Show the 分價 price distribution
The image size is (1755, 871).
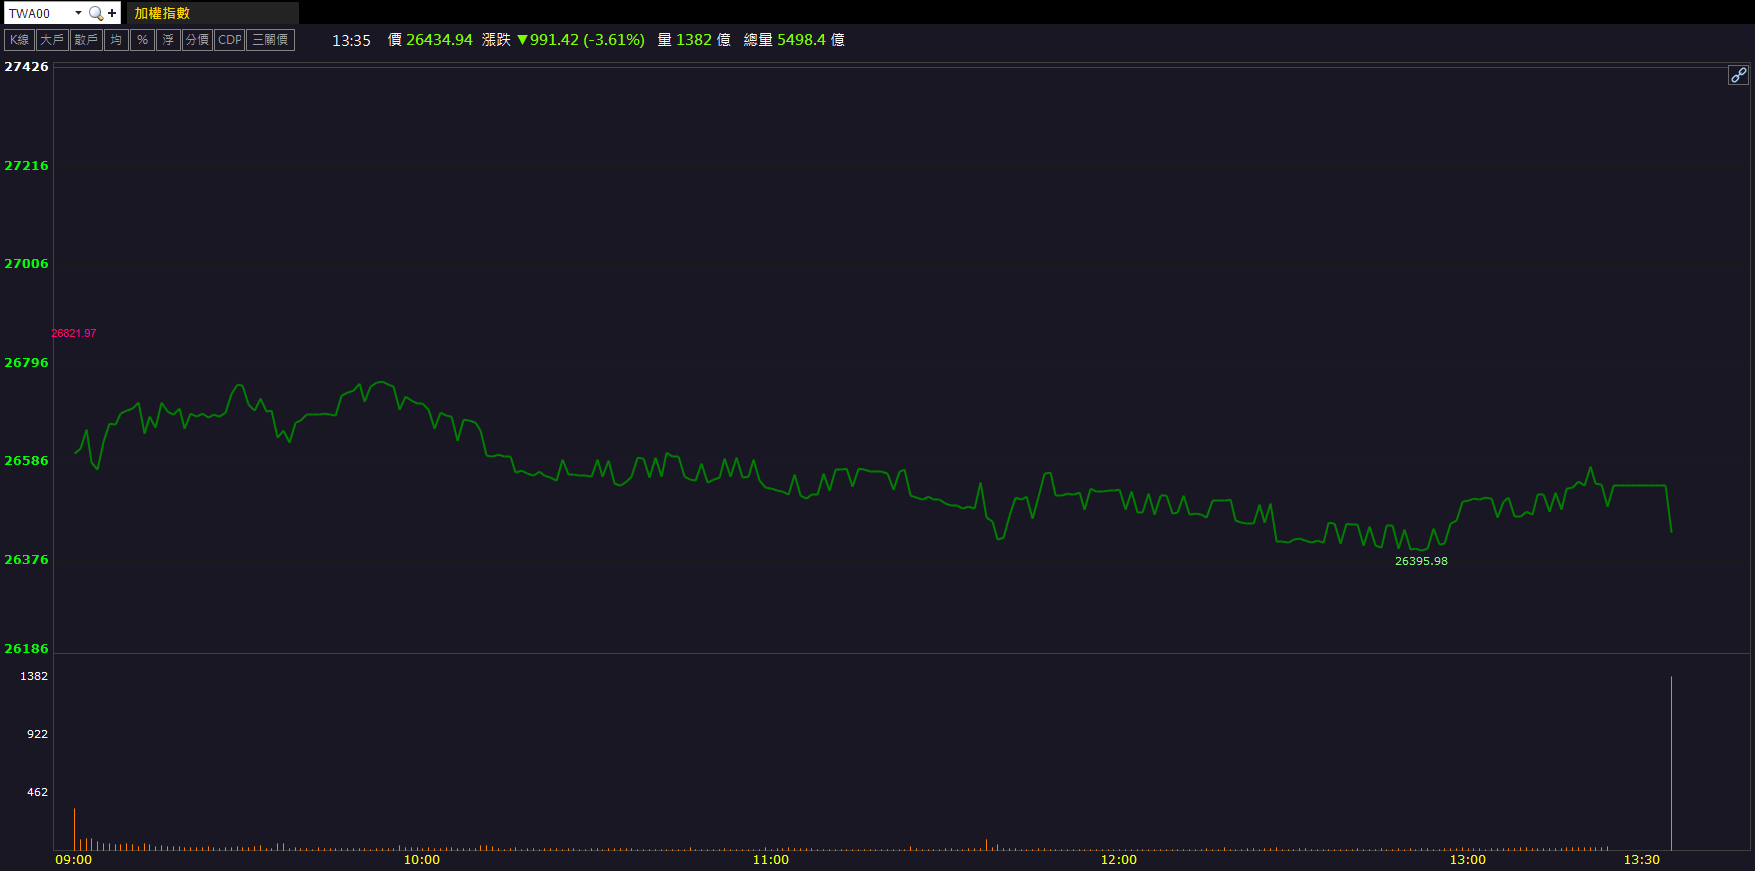tap(197, 40)
